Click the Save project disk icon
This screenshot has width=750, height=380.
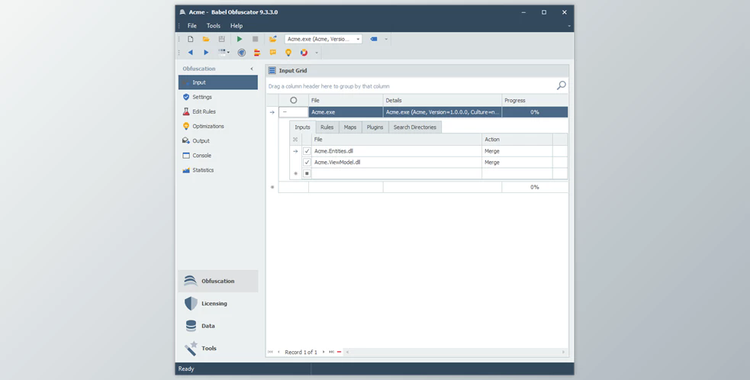(221, 39)
